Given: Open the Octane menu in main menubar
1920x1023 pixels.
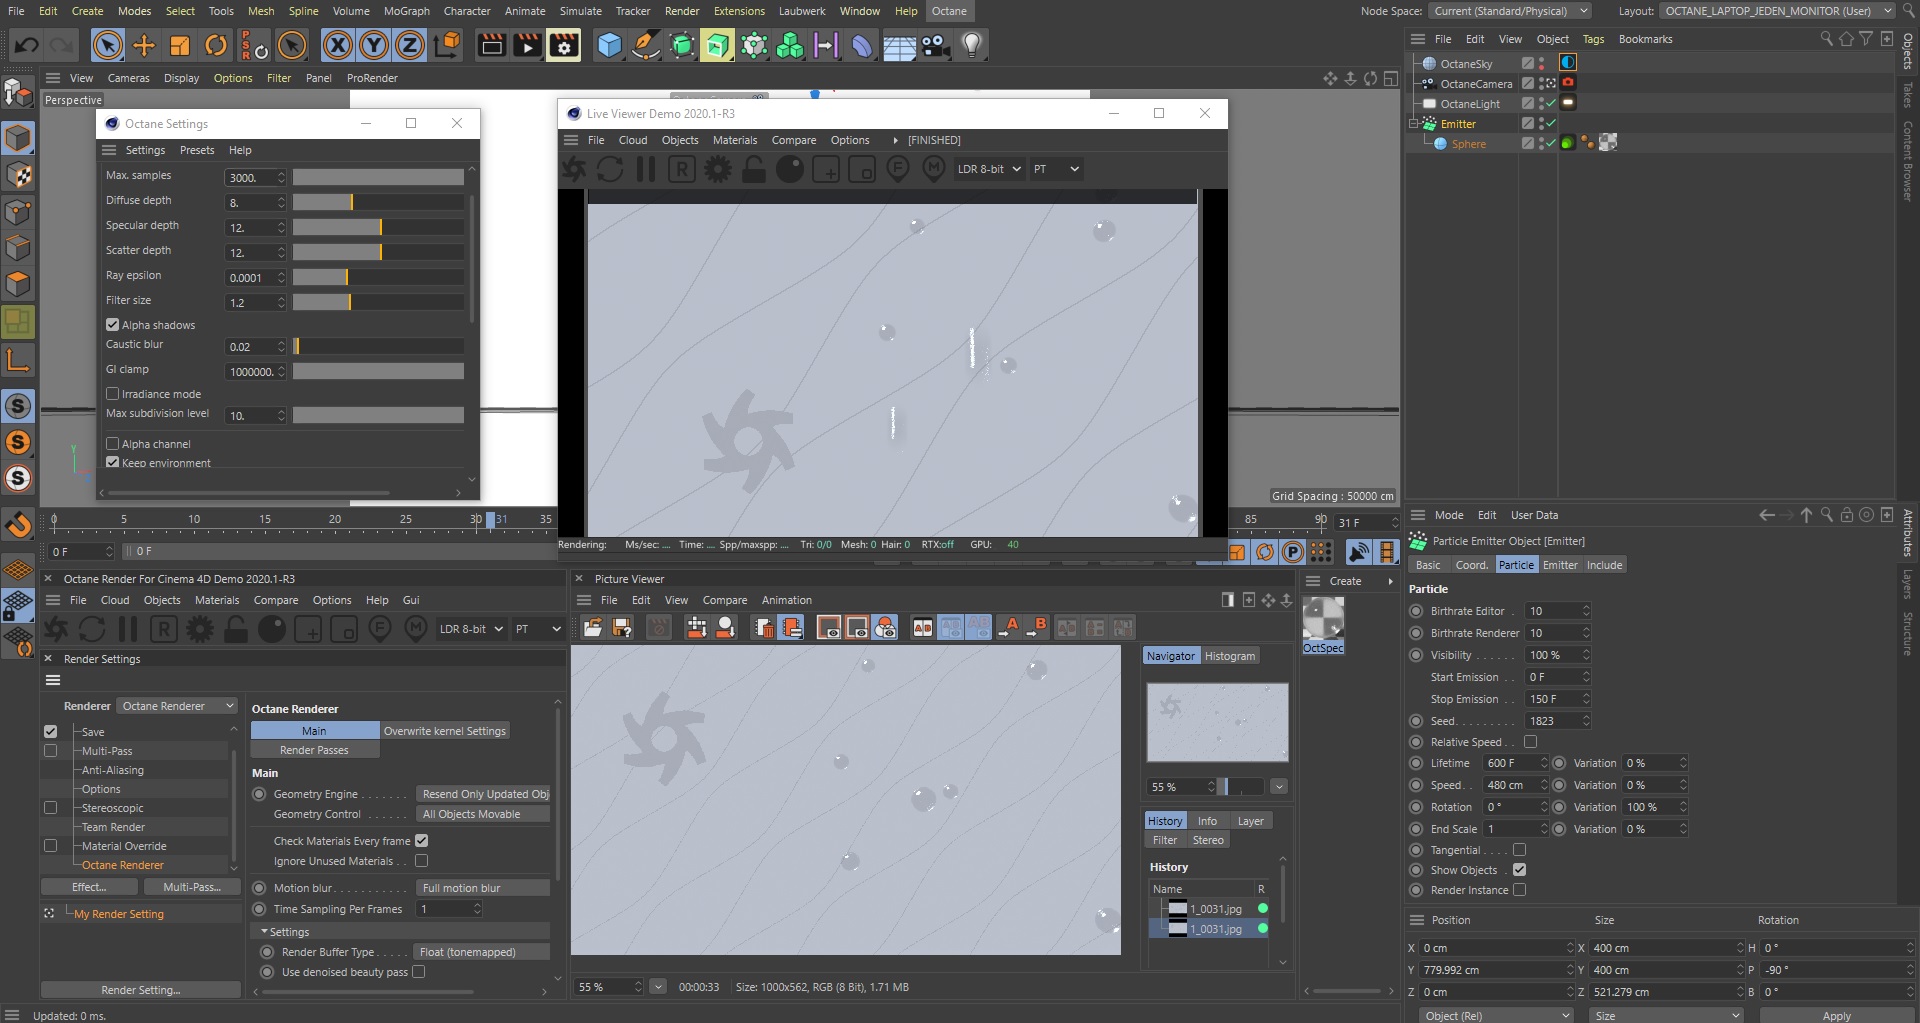Looking at the screenshot, I should point(949,11).
